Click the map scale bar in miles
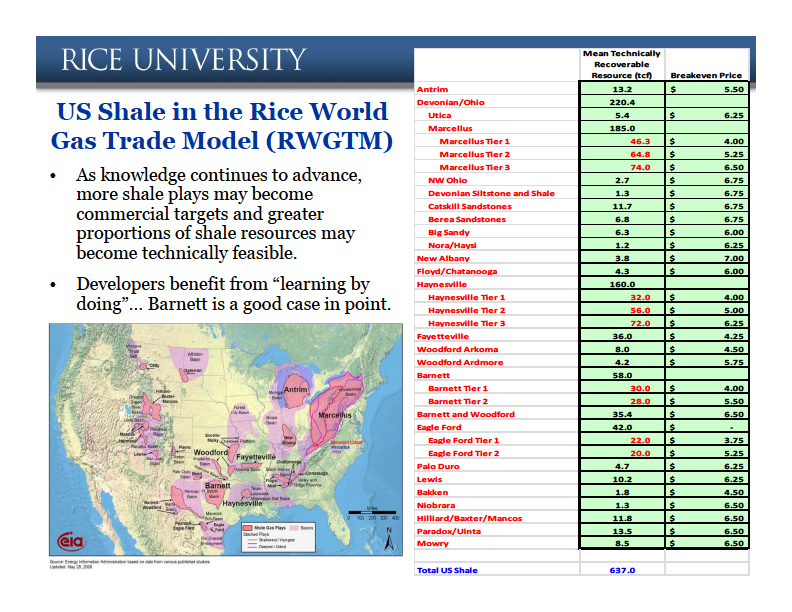The image size is (792, 612). 374,514
